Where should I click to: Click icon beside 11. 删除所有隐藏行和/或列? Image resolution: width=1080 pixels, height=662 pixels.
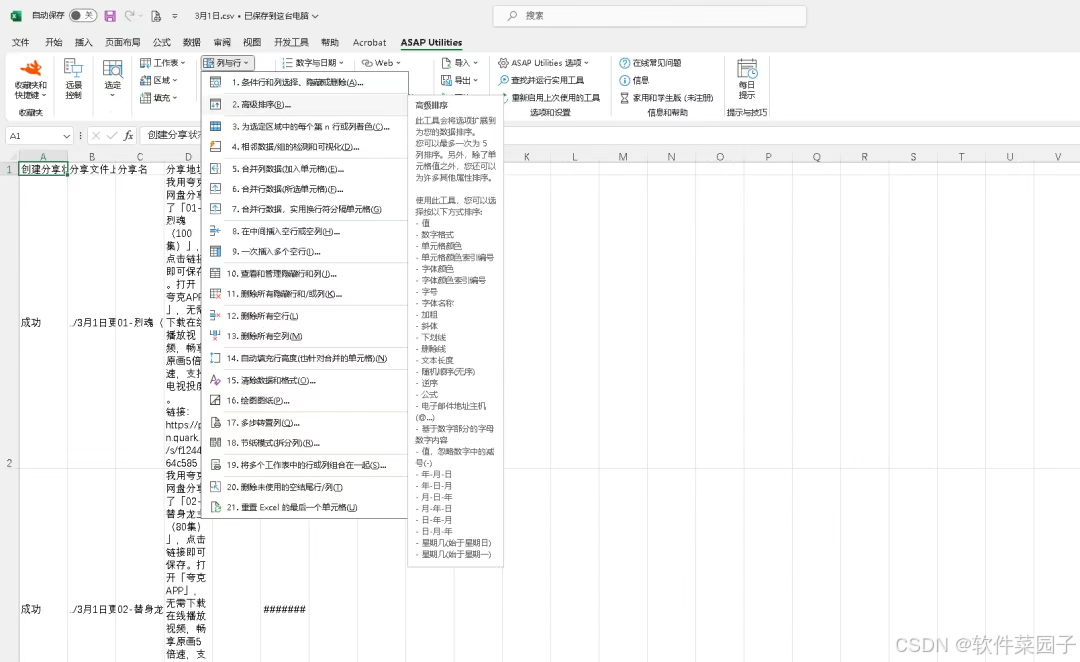[216, 293]
